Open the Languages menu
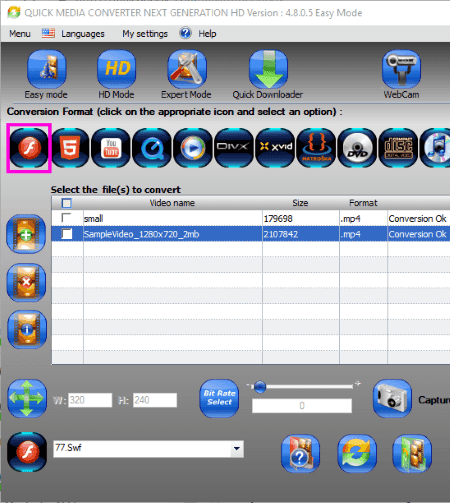The width and height of the screenshot is (450, 503). tap(83, 34)
